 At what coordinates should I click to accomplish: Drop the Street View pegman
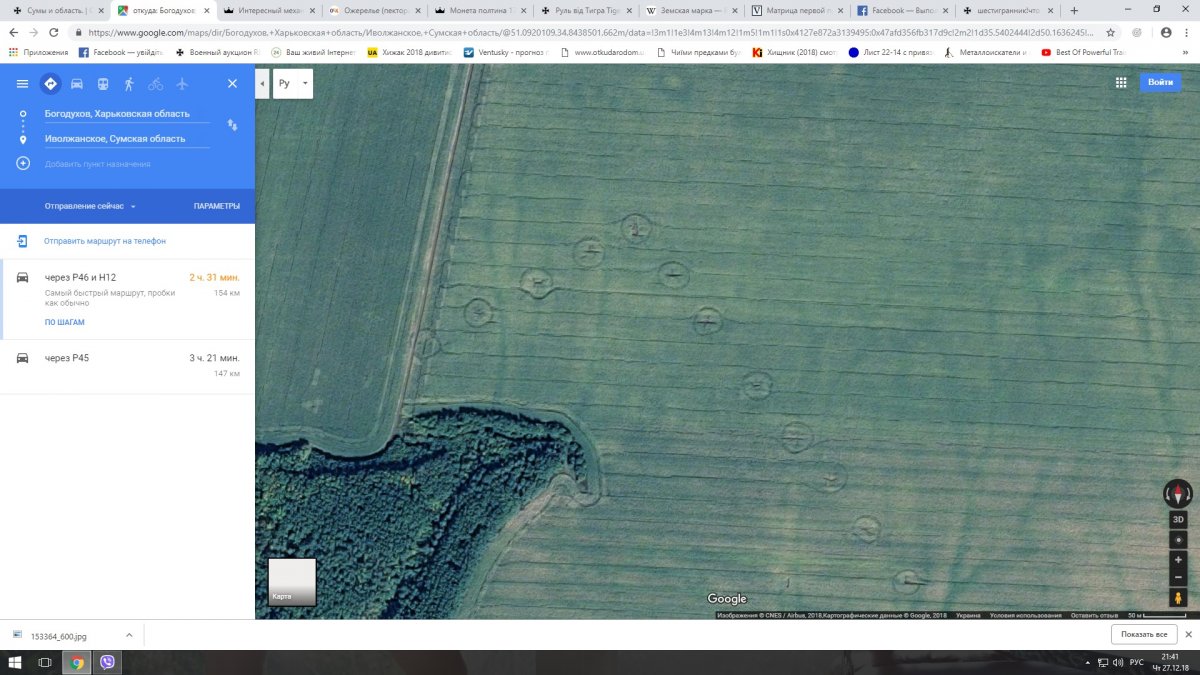pyautogui.click(x=1178, y=597)
